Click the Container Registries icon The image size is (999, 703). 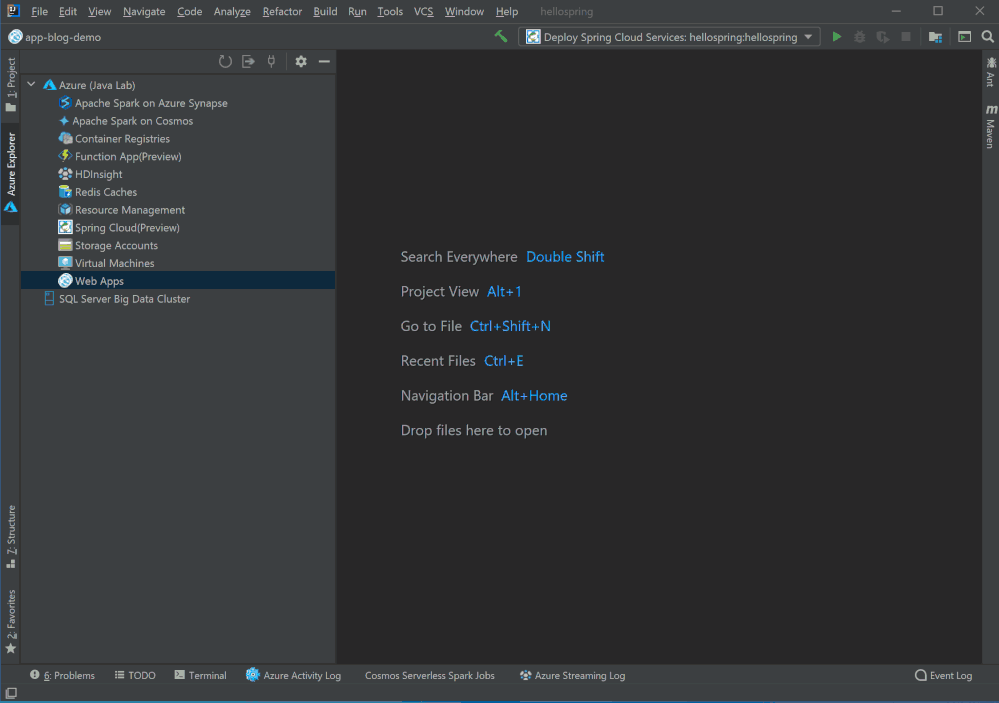[x=65, y=138]
